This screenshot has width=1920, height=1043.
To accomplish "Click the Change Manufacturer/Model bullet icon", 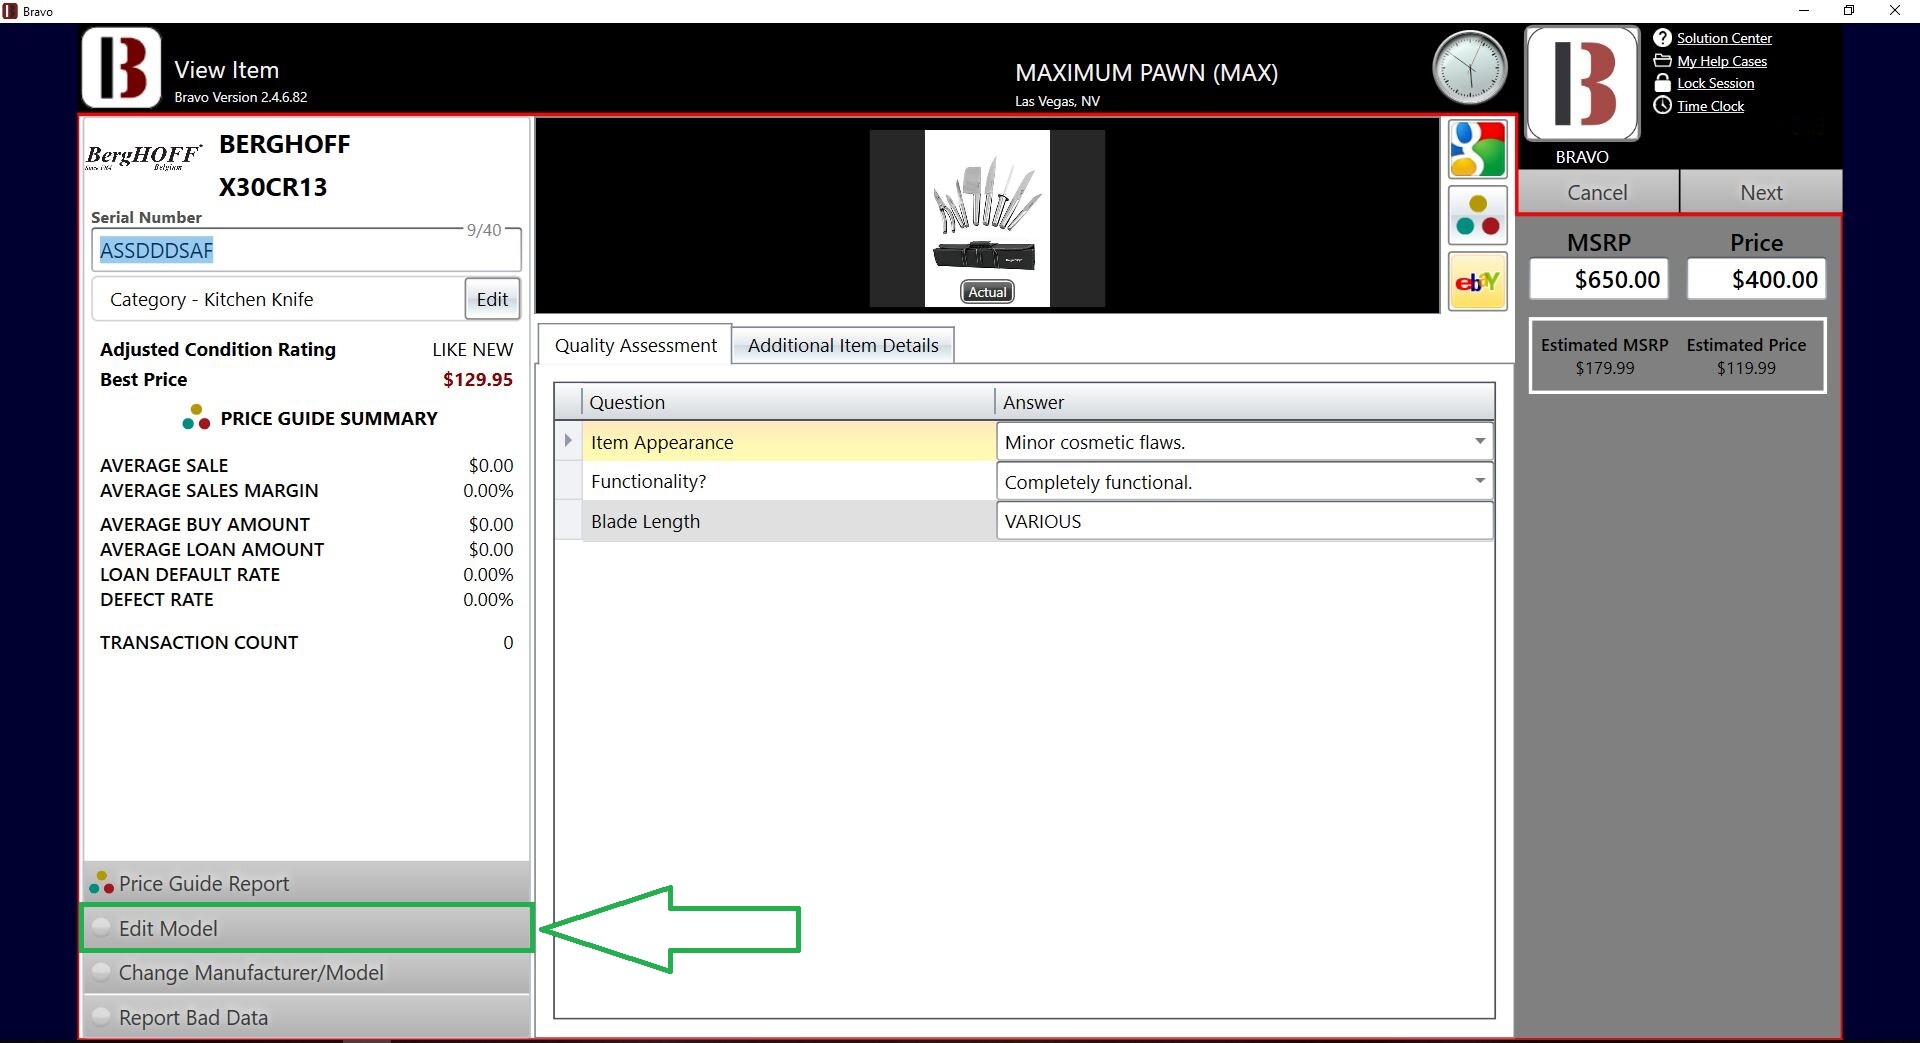I will pyautogui.click(x=101, y=972).
